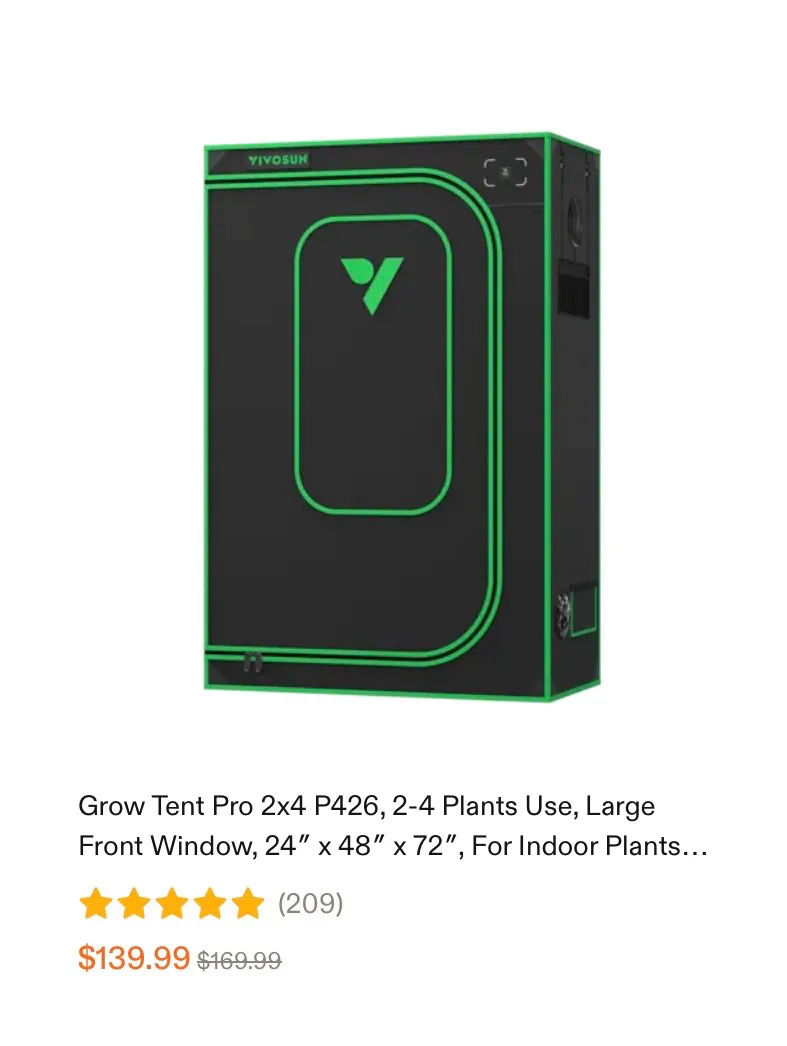The image size is (787, 1046).
Task: Click the title line starting Front Window
Action: pyautogui.click(x=393, y=846)
